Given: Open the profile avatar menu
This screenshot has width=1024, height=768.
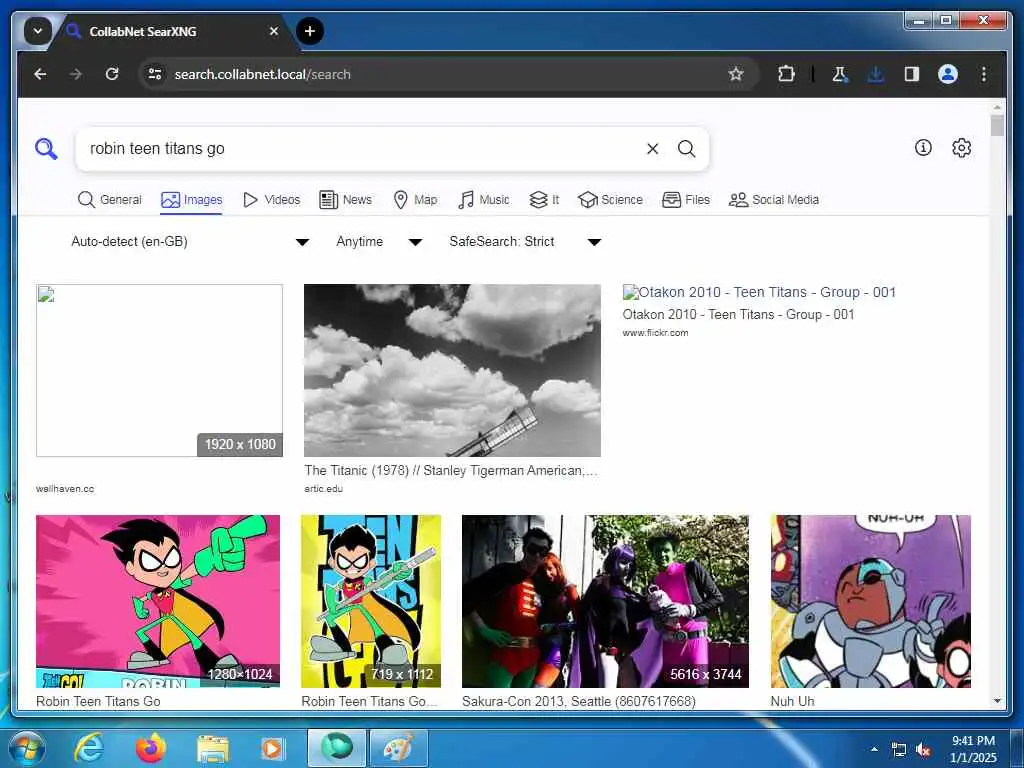Looking at the screenshot, I should [x=948, y=74].
